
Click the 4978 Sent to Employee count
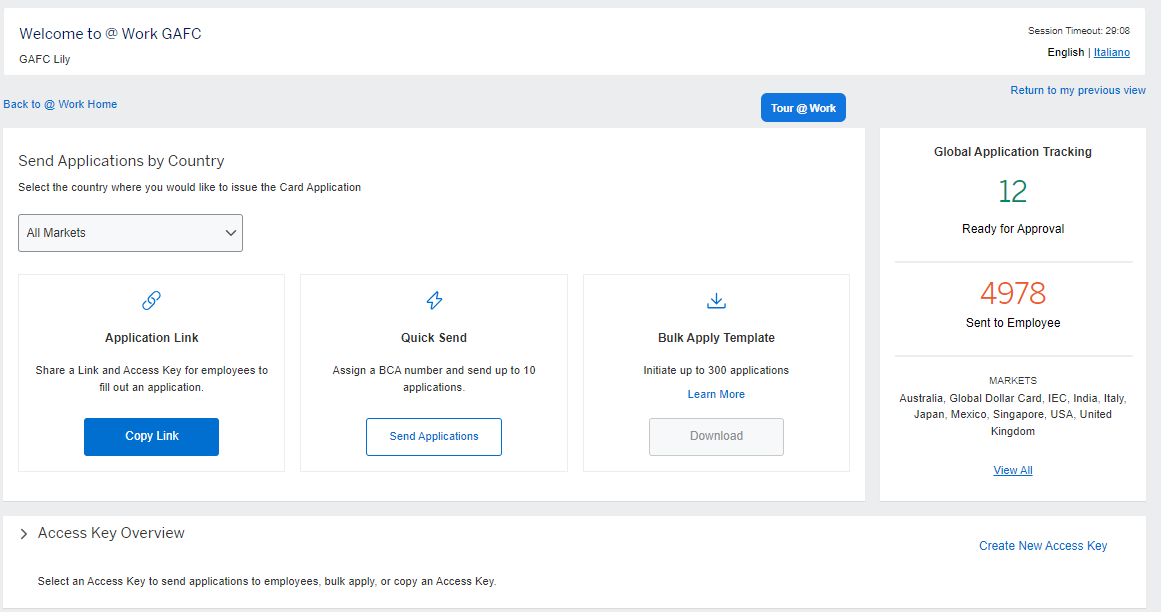(x=1012, y=293)
